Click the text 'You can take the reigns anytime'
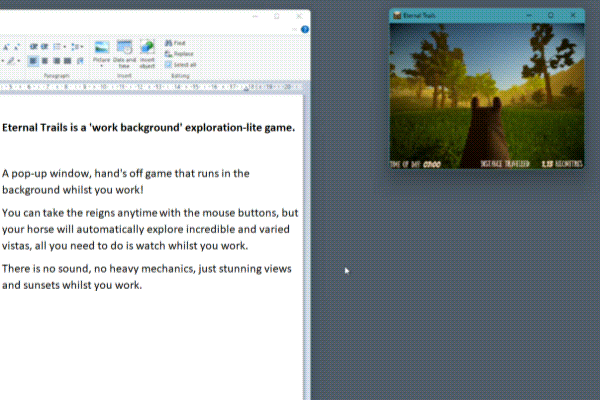 point(80,213)
